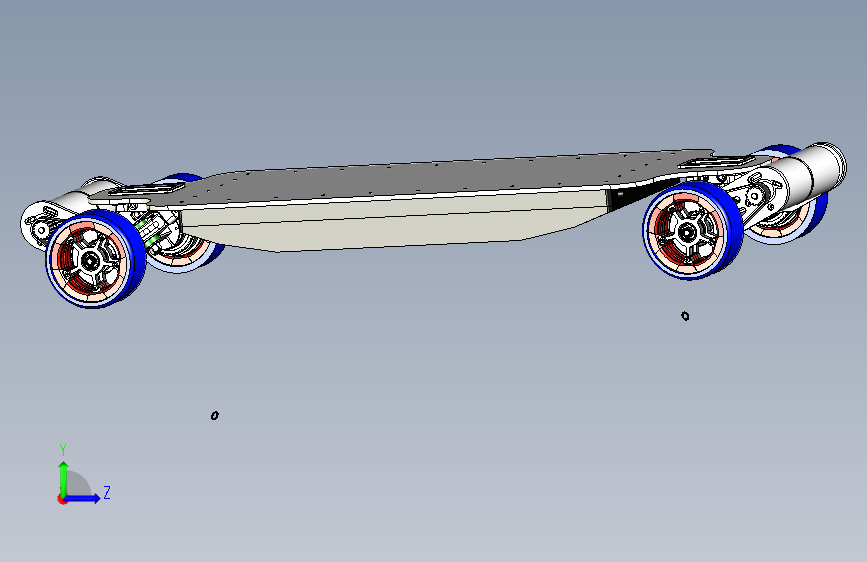The height and width of the screenshot is (562, 867).
Task: Click the red origin dot of the triad
Action: tap(62, 499)
